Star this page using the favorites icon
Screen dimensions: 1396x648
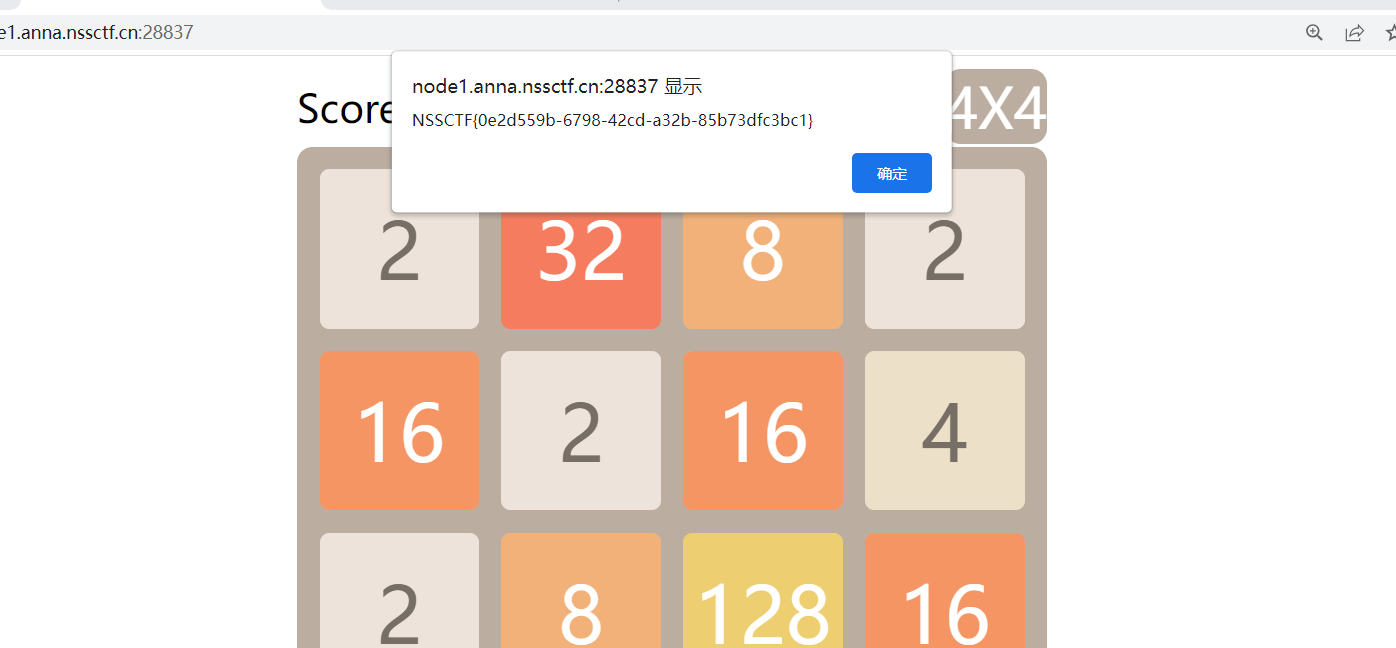pyautogui.click(x=1390, y=32)
